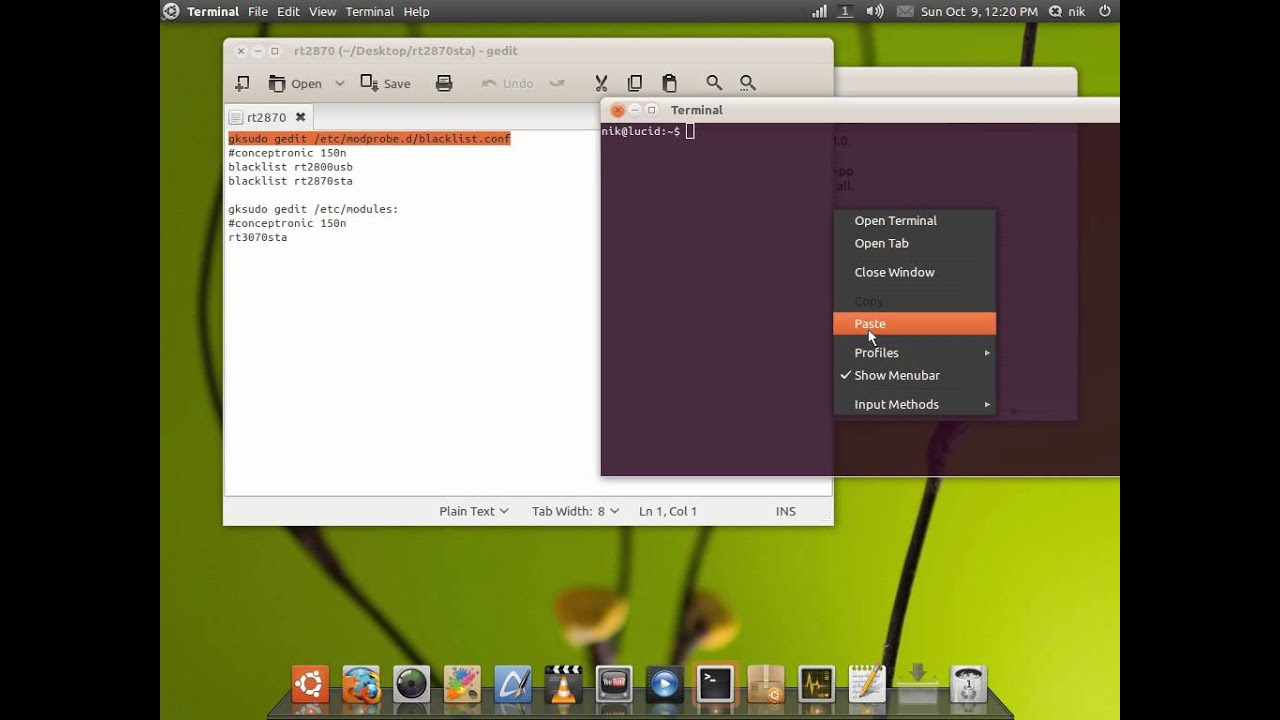Viewport: 1280px width, 720px height.
Task: Open the blue play-button media player in dock
Action: (664, 685)
